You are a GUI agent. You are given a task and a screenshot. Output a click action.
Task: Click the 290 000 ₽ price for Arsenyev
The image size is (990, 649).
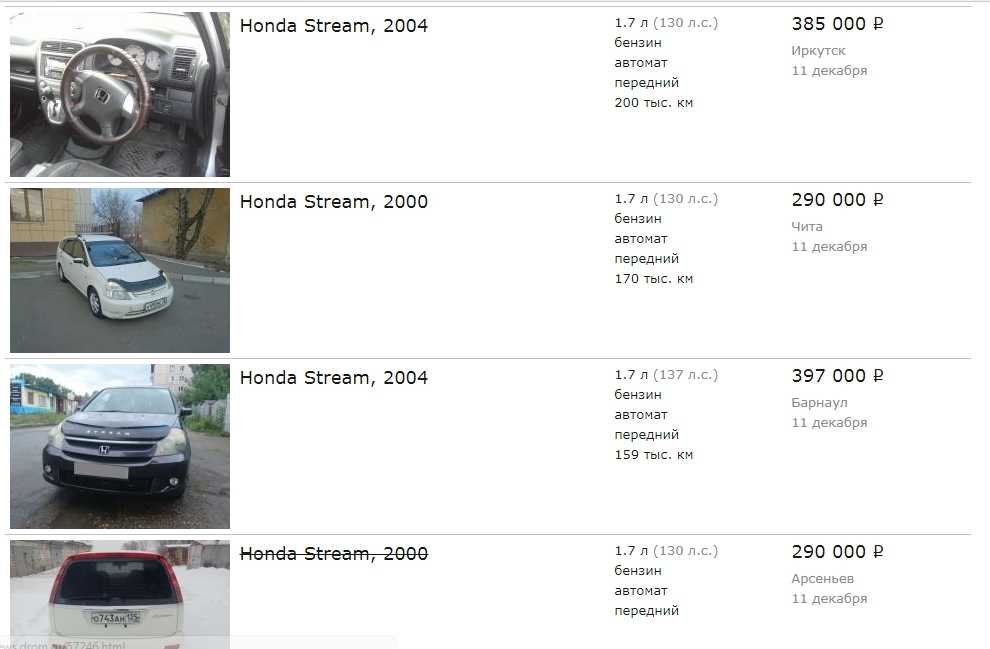(837, 552)
